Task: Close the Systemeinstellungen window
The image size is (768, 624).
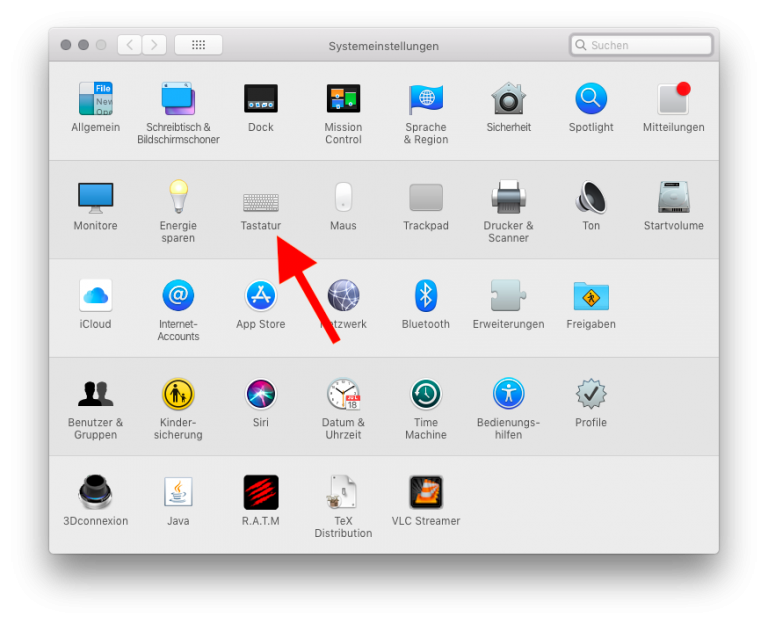Action: point(66,45)
